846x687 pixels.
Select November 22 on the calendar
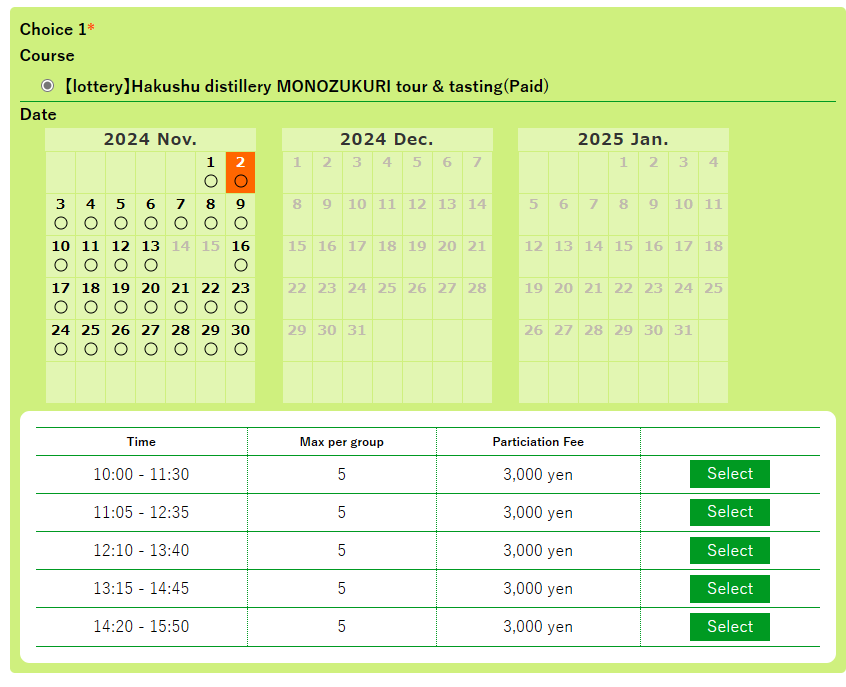point(210,299)
